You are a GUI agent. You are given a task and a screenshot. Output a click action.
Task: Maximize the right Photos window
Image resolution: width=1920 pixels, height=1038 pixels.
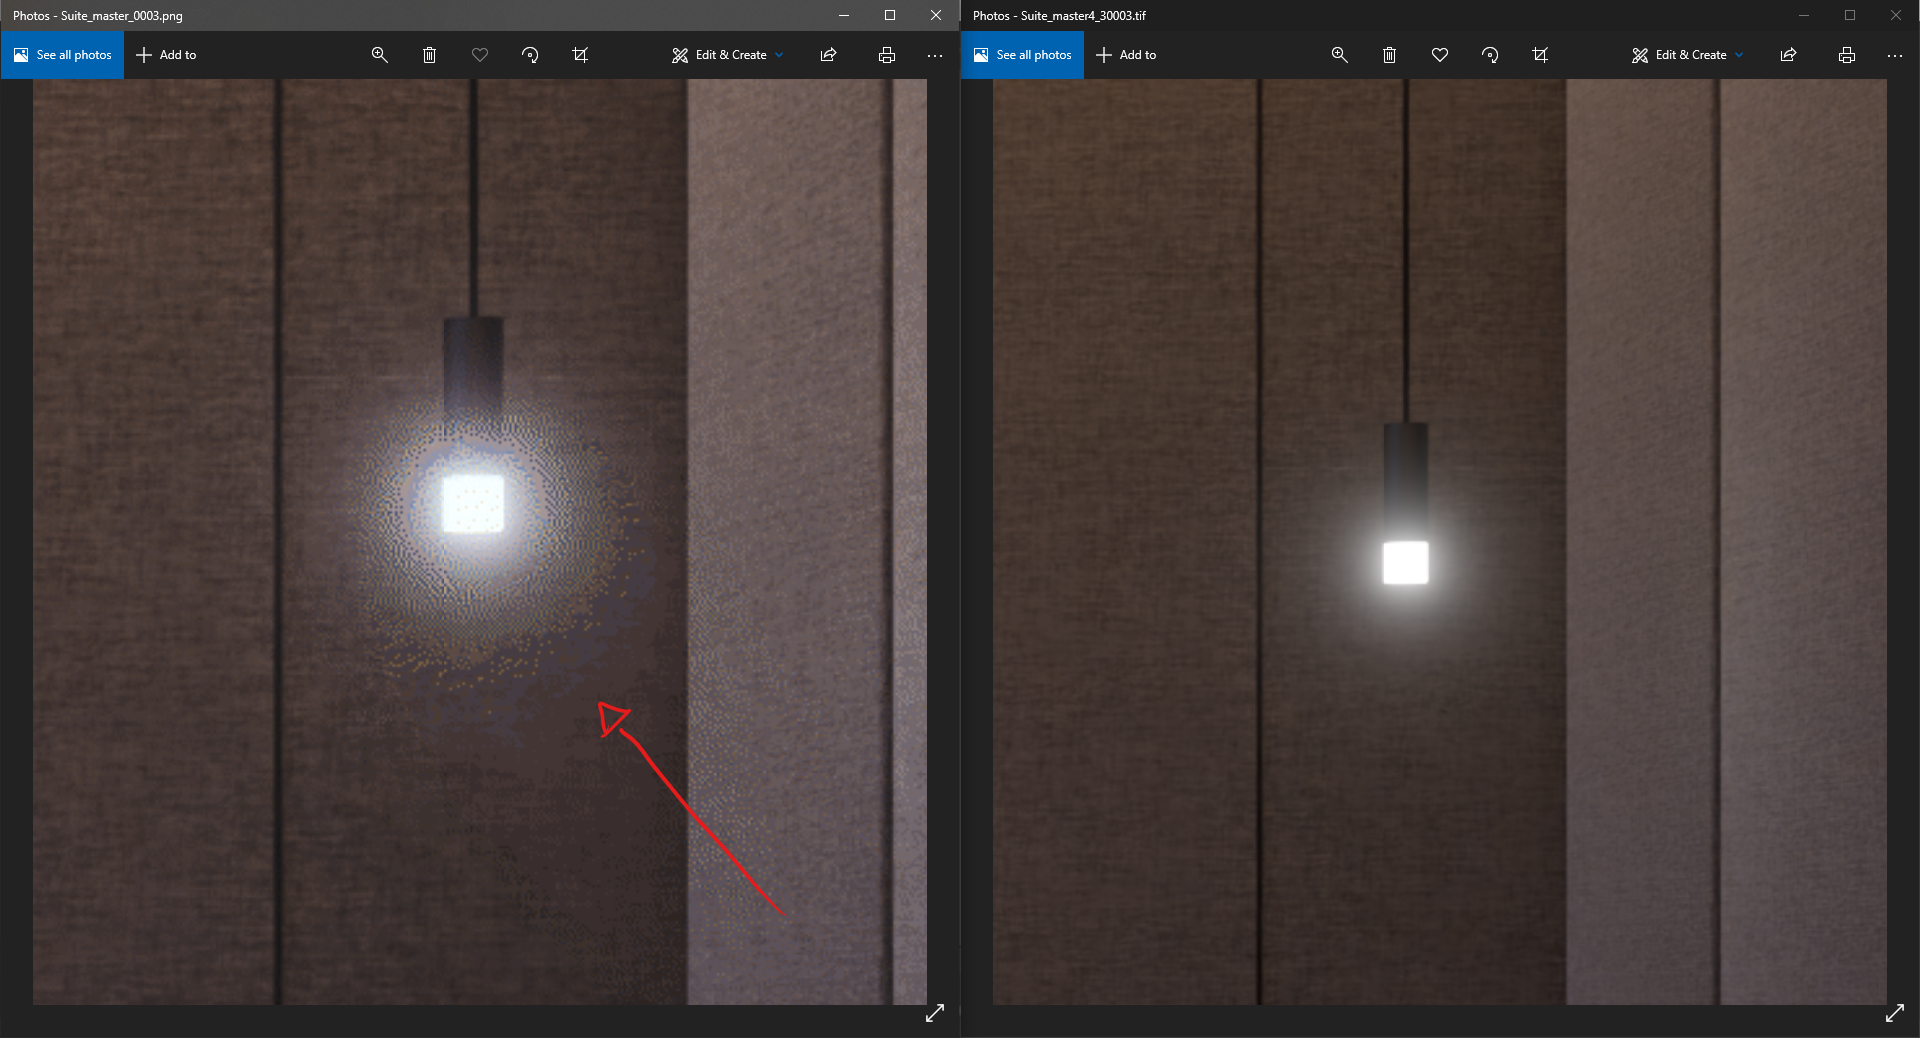(1850, 15)
